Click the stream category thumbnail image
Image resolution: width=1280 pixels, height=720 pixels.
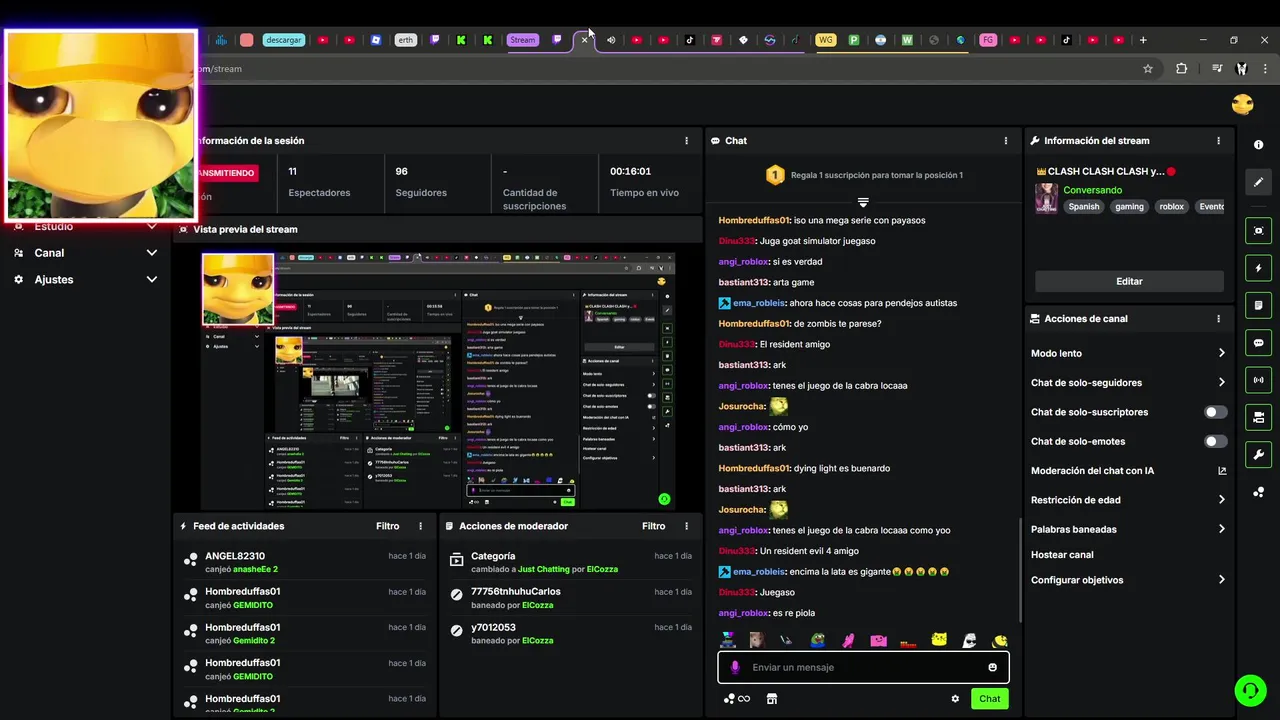[x=1046, y=197]
